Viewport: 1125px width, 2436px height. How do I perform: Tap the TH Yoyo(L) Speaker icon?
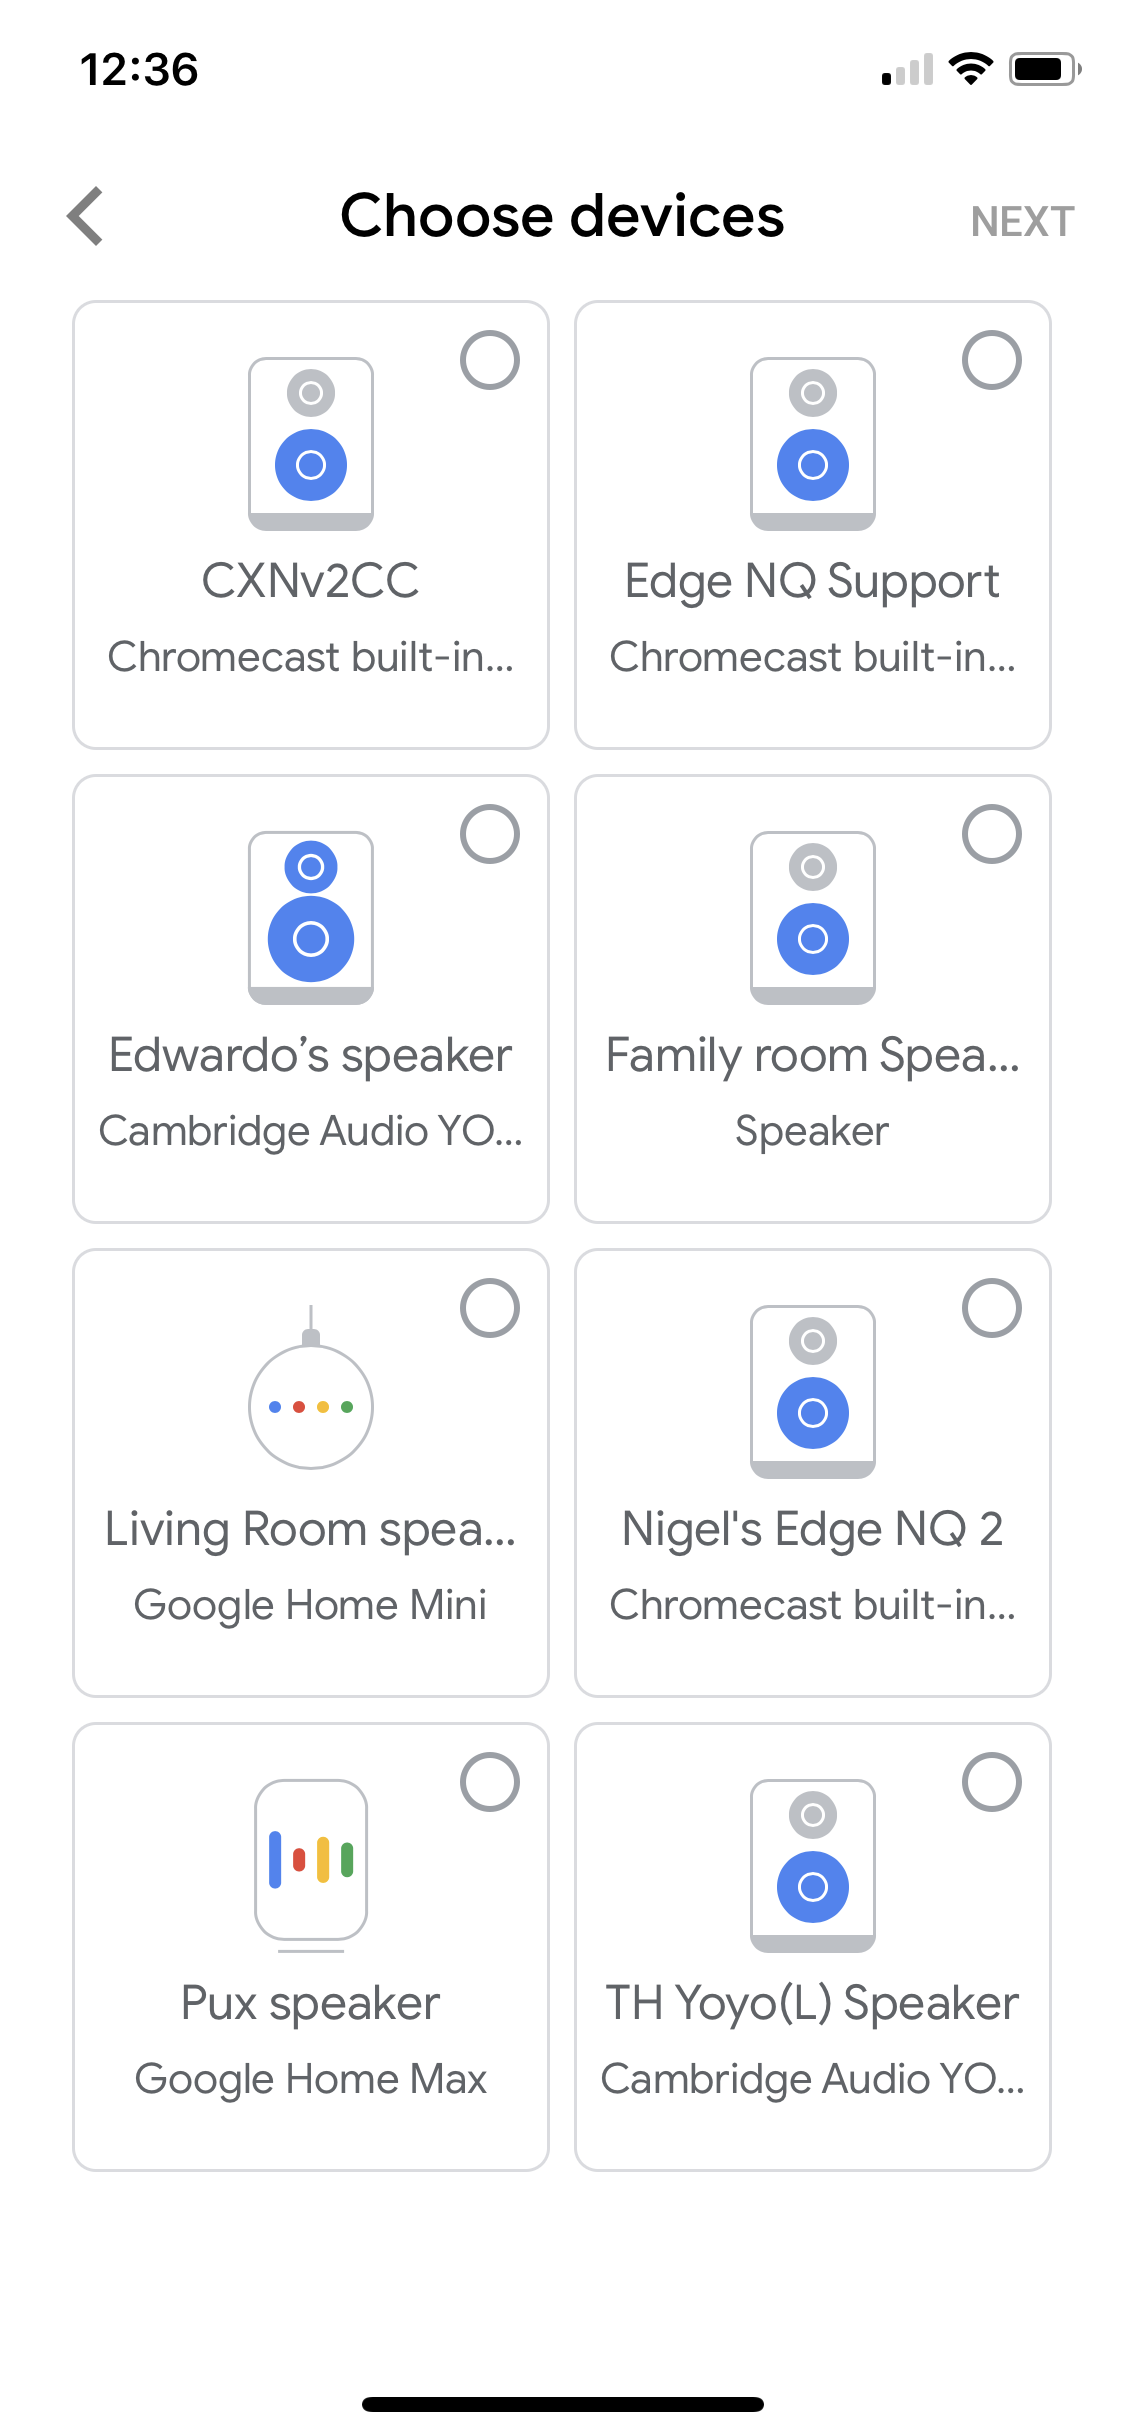(813, 1865)
